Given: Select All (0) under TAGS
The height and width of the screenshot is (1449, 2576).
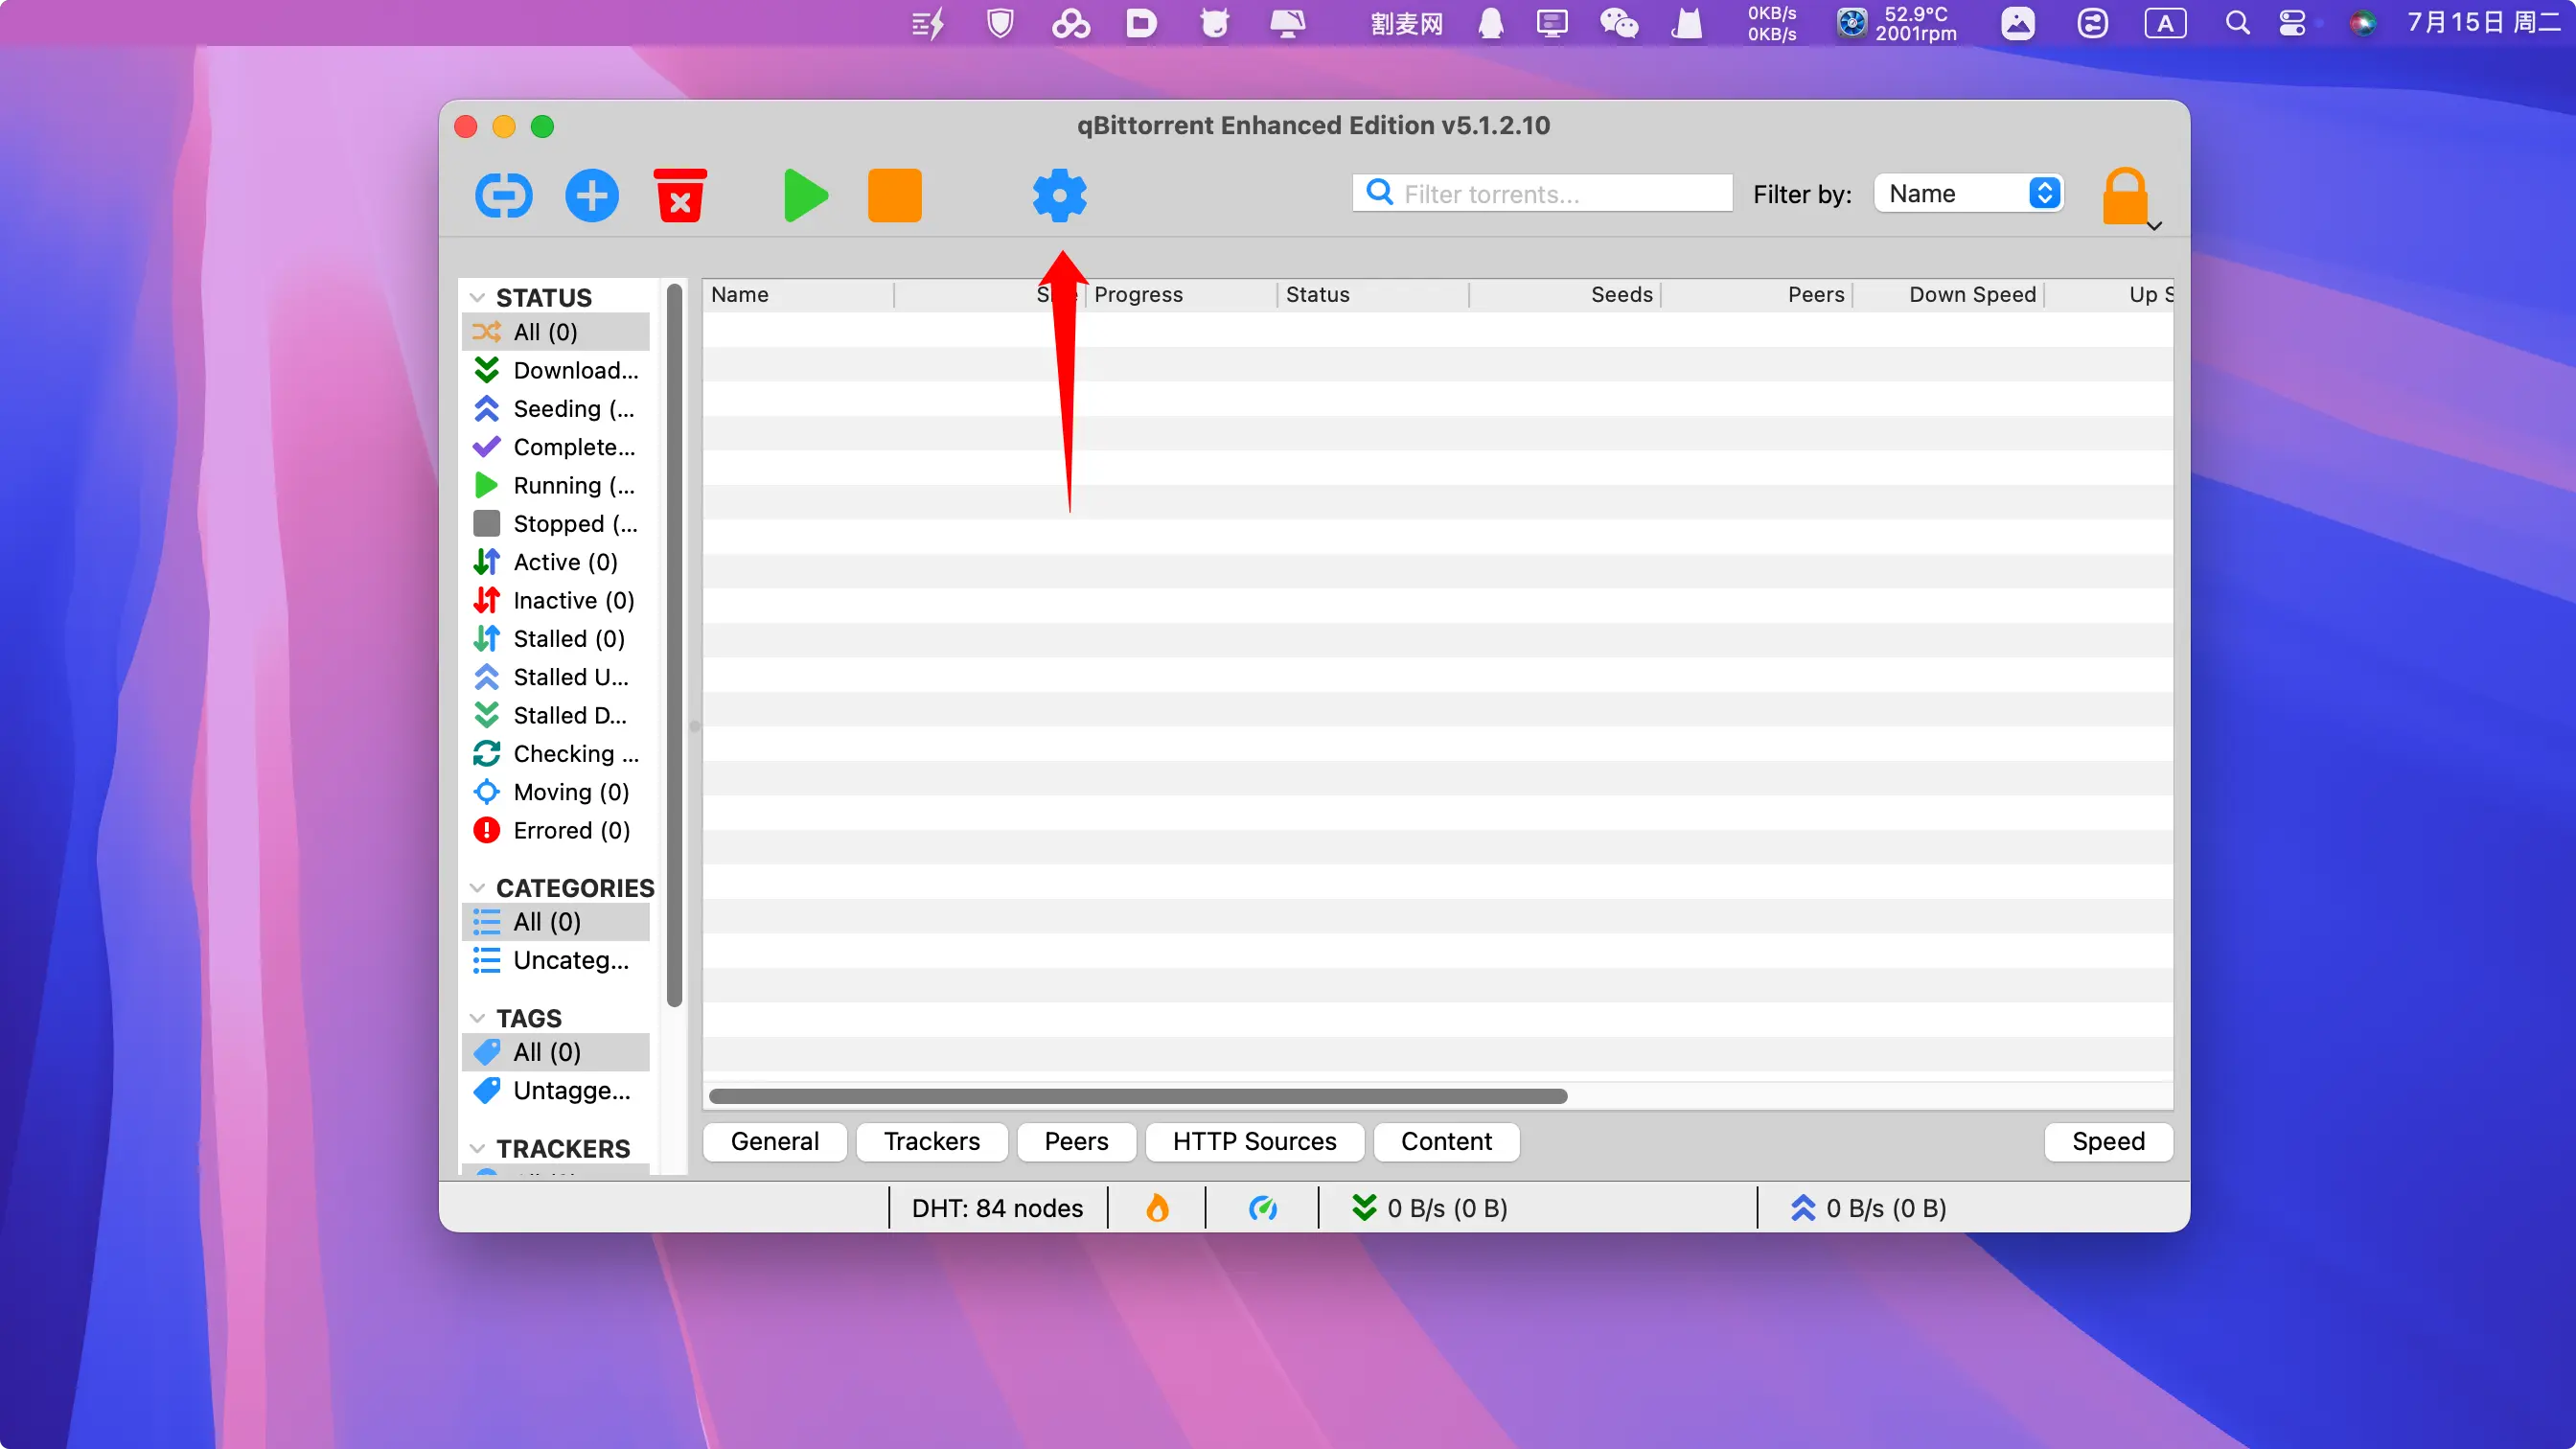Looking at the screenshot, I should (556, 1052).
